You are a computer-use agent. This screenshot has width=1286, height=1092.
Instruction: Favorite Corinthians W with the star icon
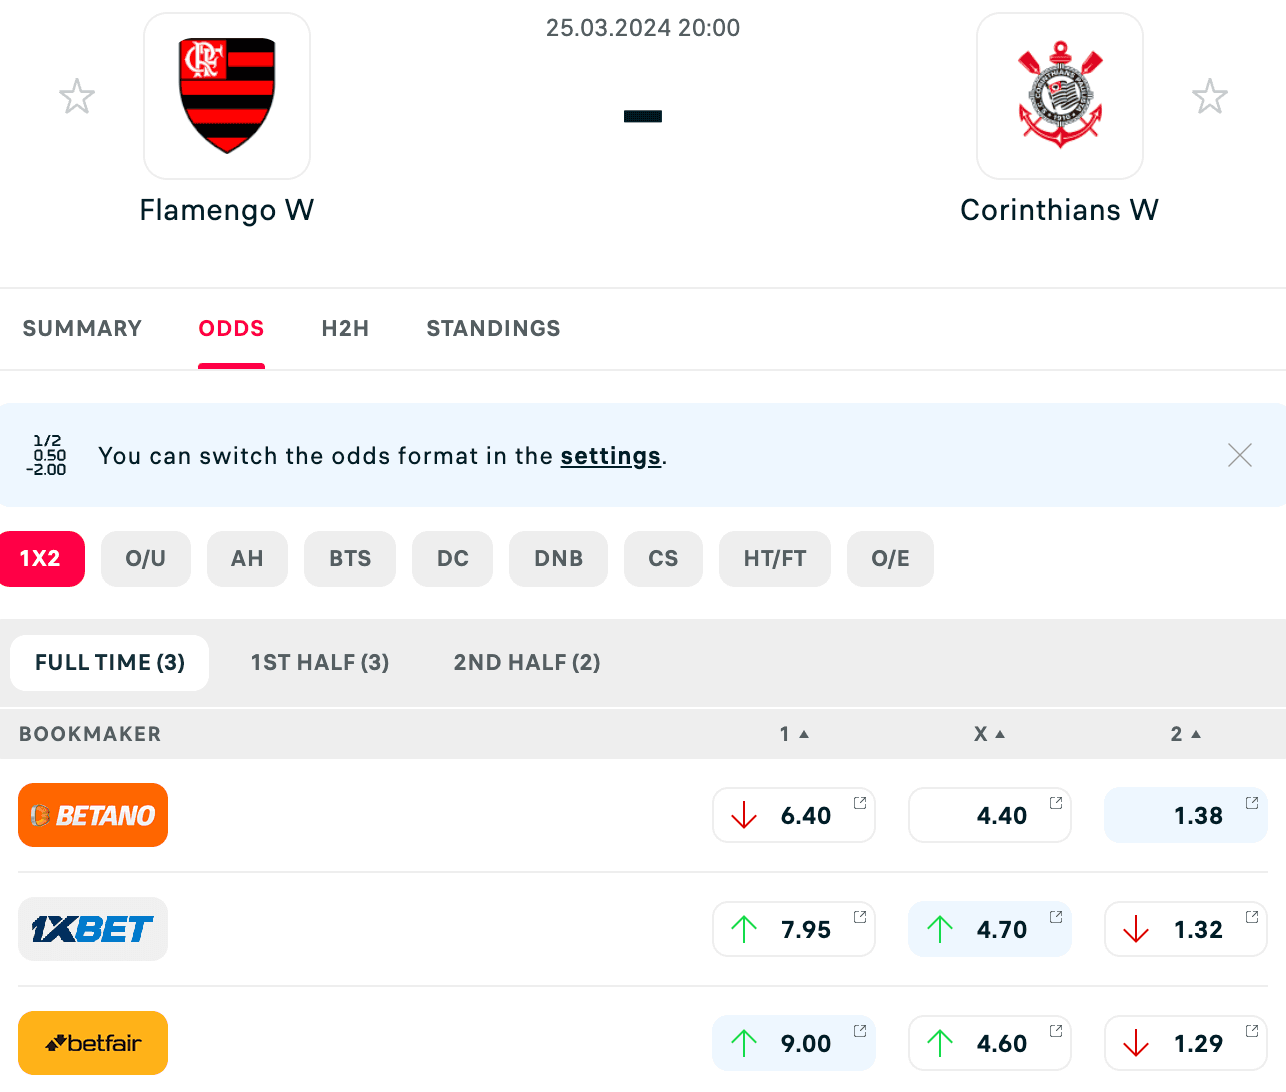click(1210, 97)
